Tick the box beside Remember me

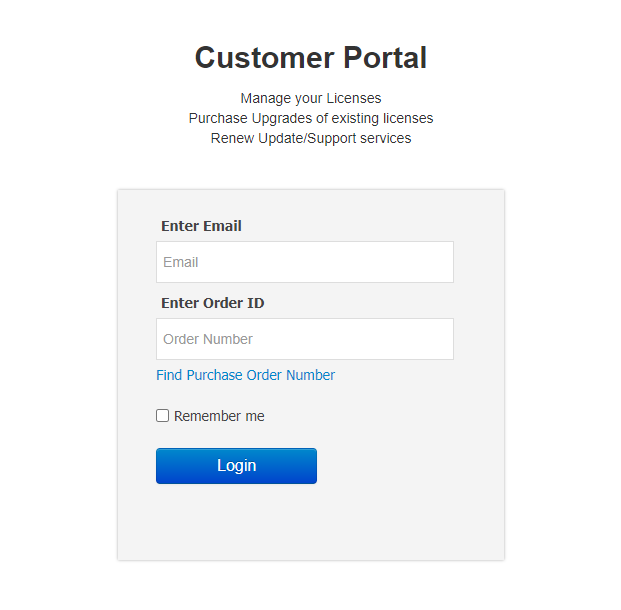pos(163,416)
